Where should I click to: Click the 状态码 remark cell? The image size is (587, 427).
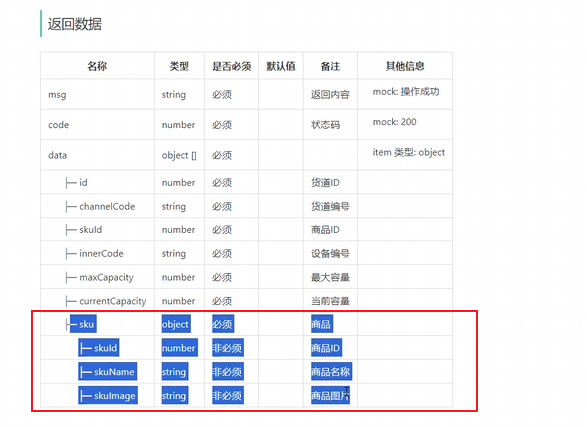325,125
